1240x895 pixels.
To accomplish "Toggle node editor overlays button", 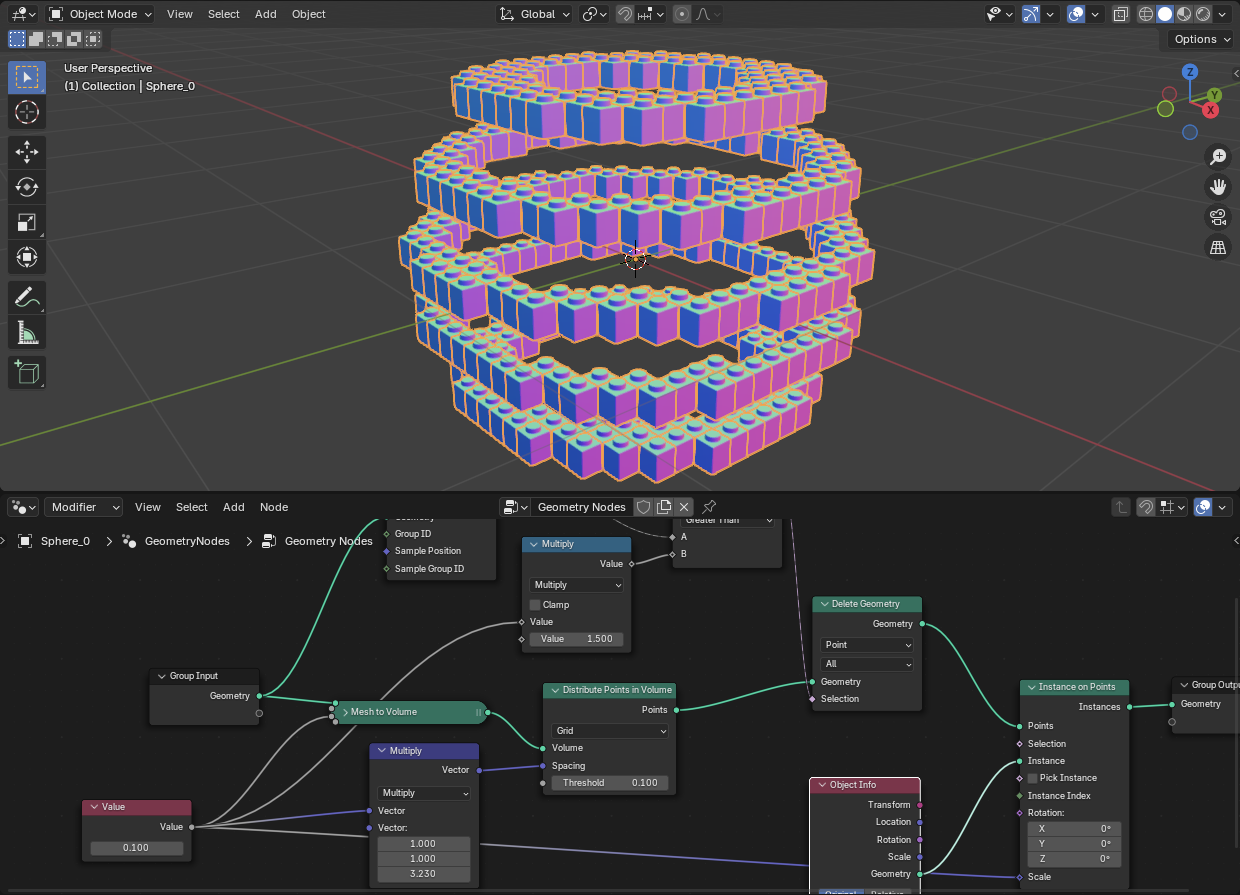I will (1203, 507).
